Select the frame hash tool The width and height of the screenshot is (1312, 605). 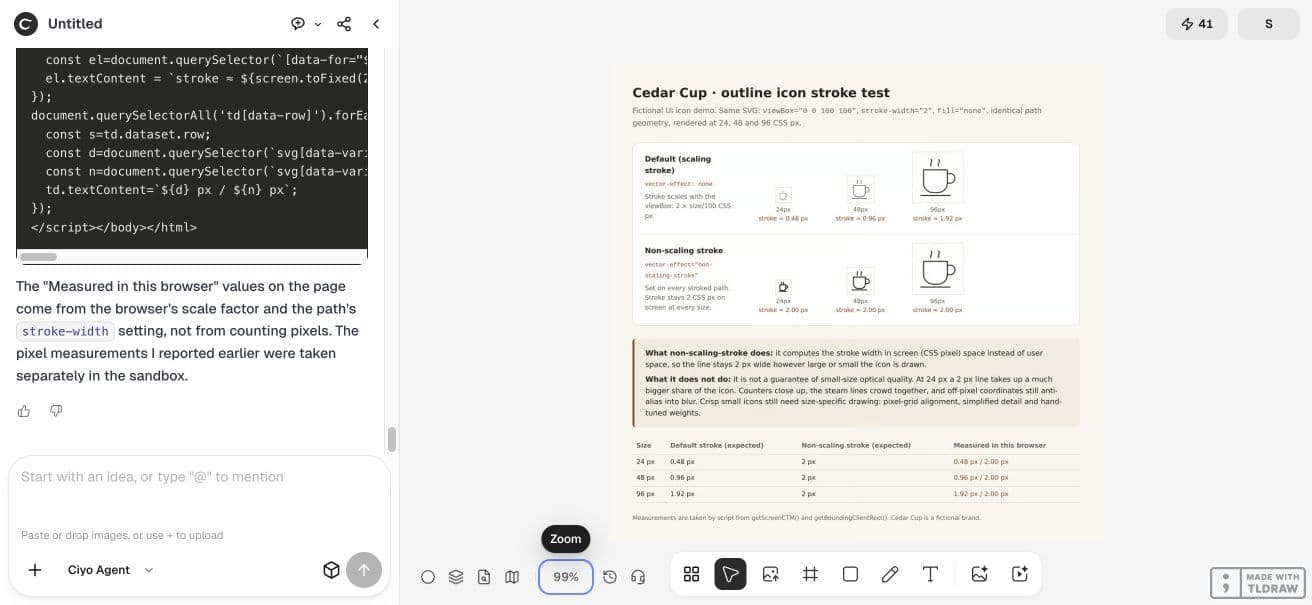point(810,574)
